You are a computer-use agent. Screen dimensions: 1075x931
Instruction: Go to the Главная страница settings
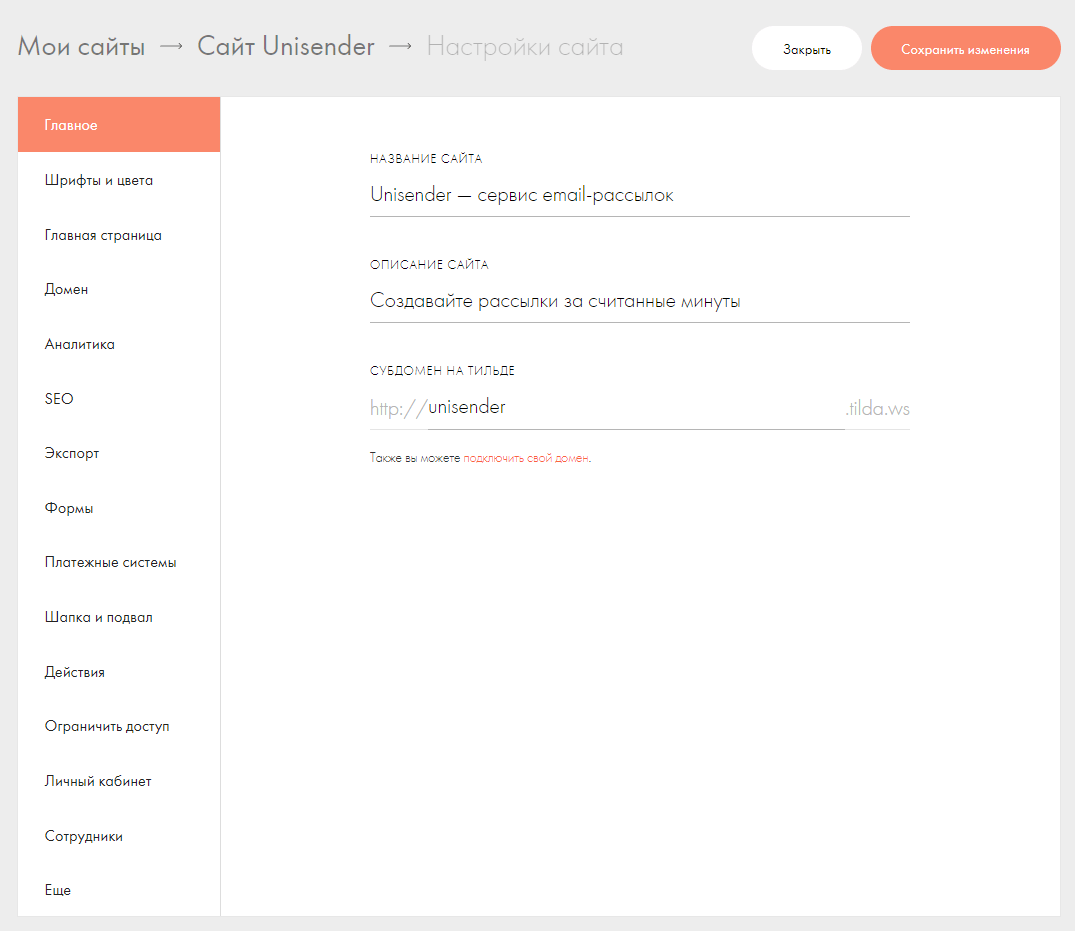tap(119, 235)
